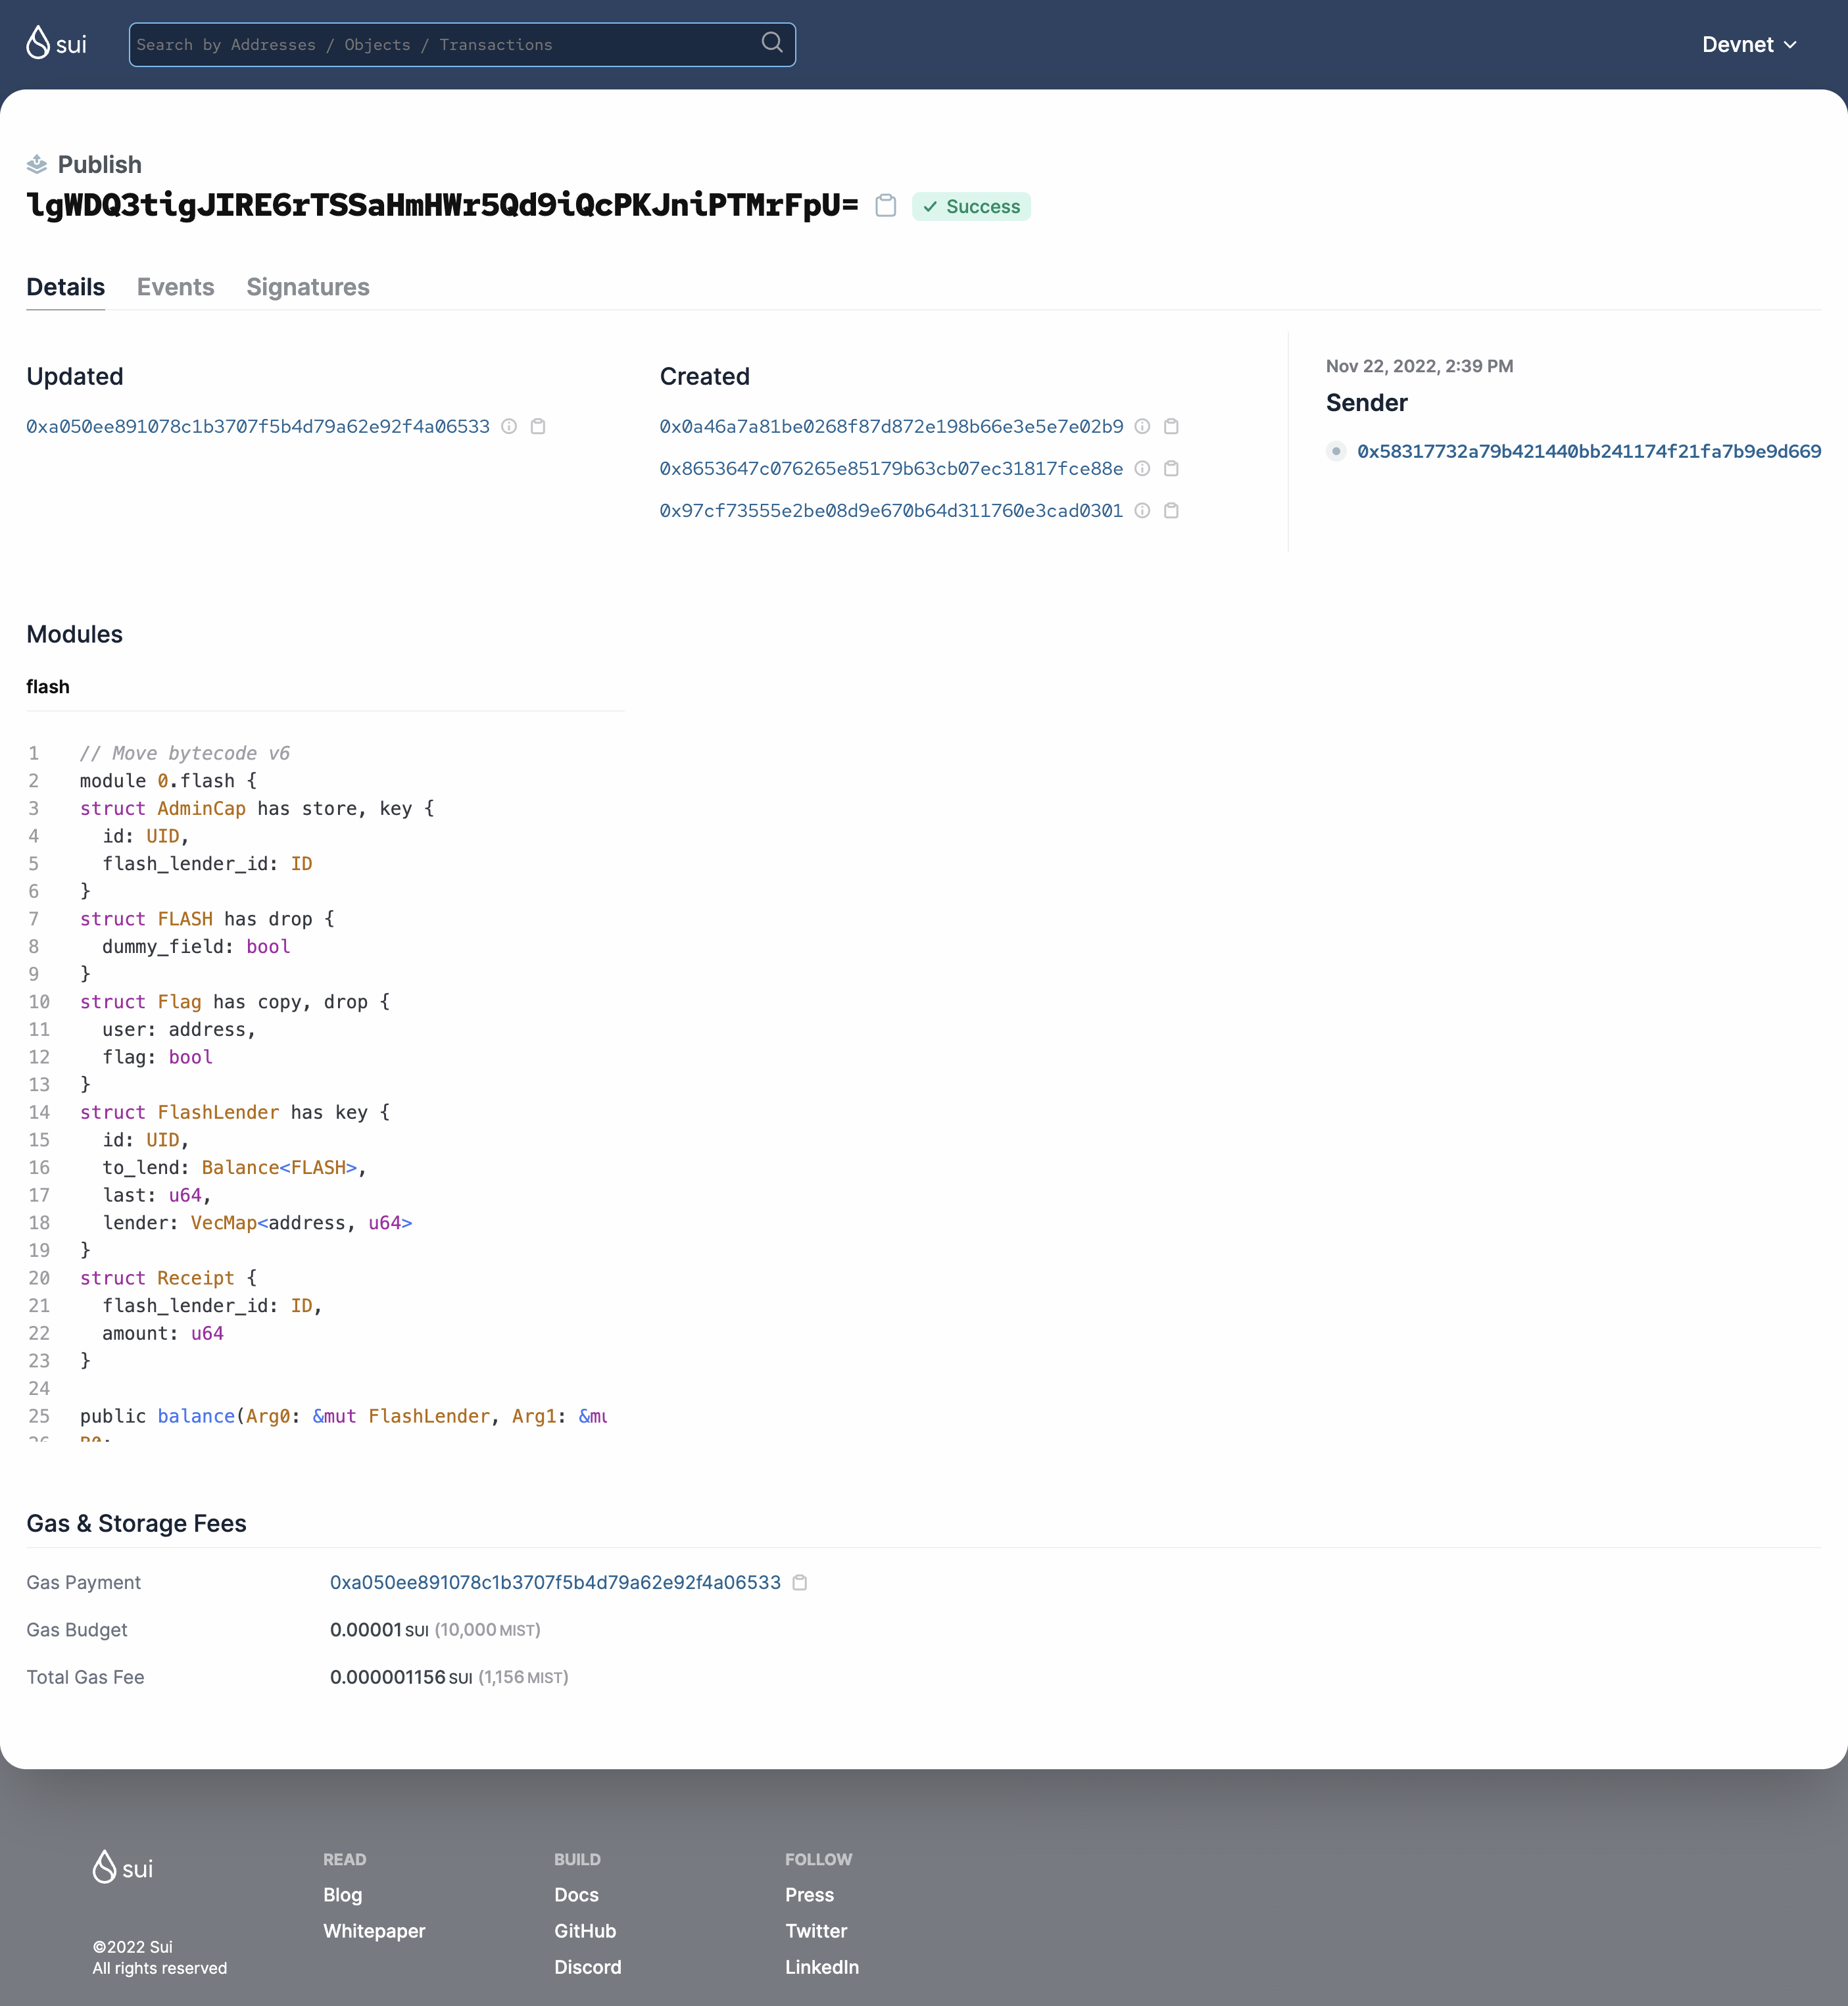1848x2006 pixels.
Task: Show info for the updated object 0xa050ee
Action: click(509, 427)
